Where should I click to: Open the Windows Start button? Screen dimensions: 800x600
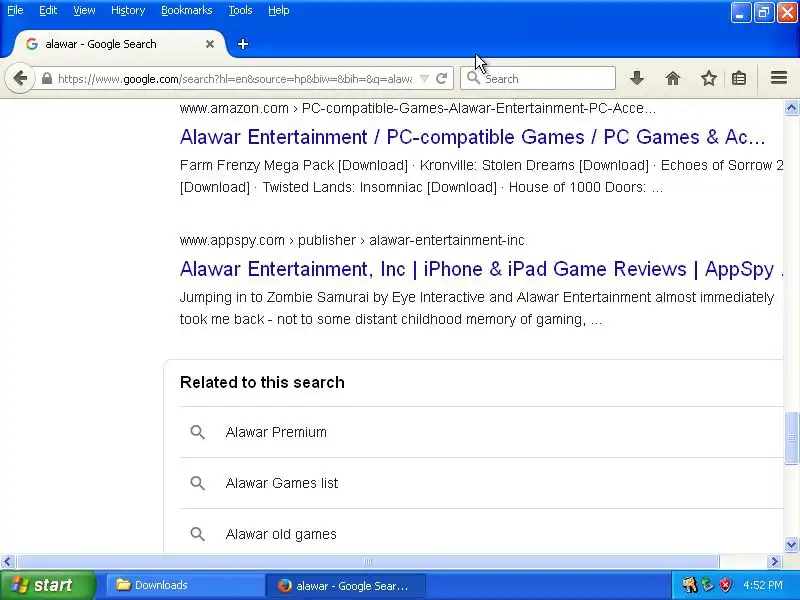(x=47, y=585)
